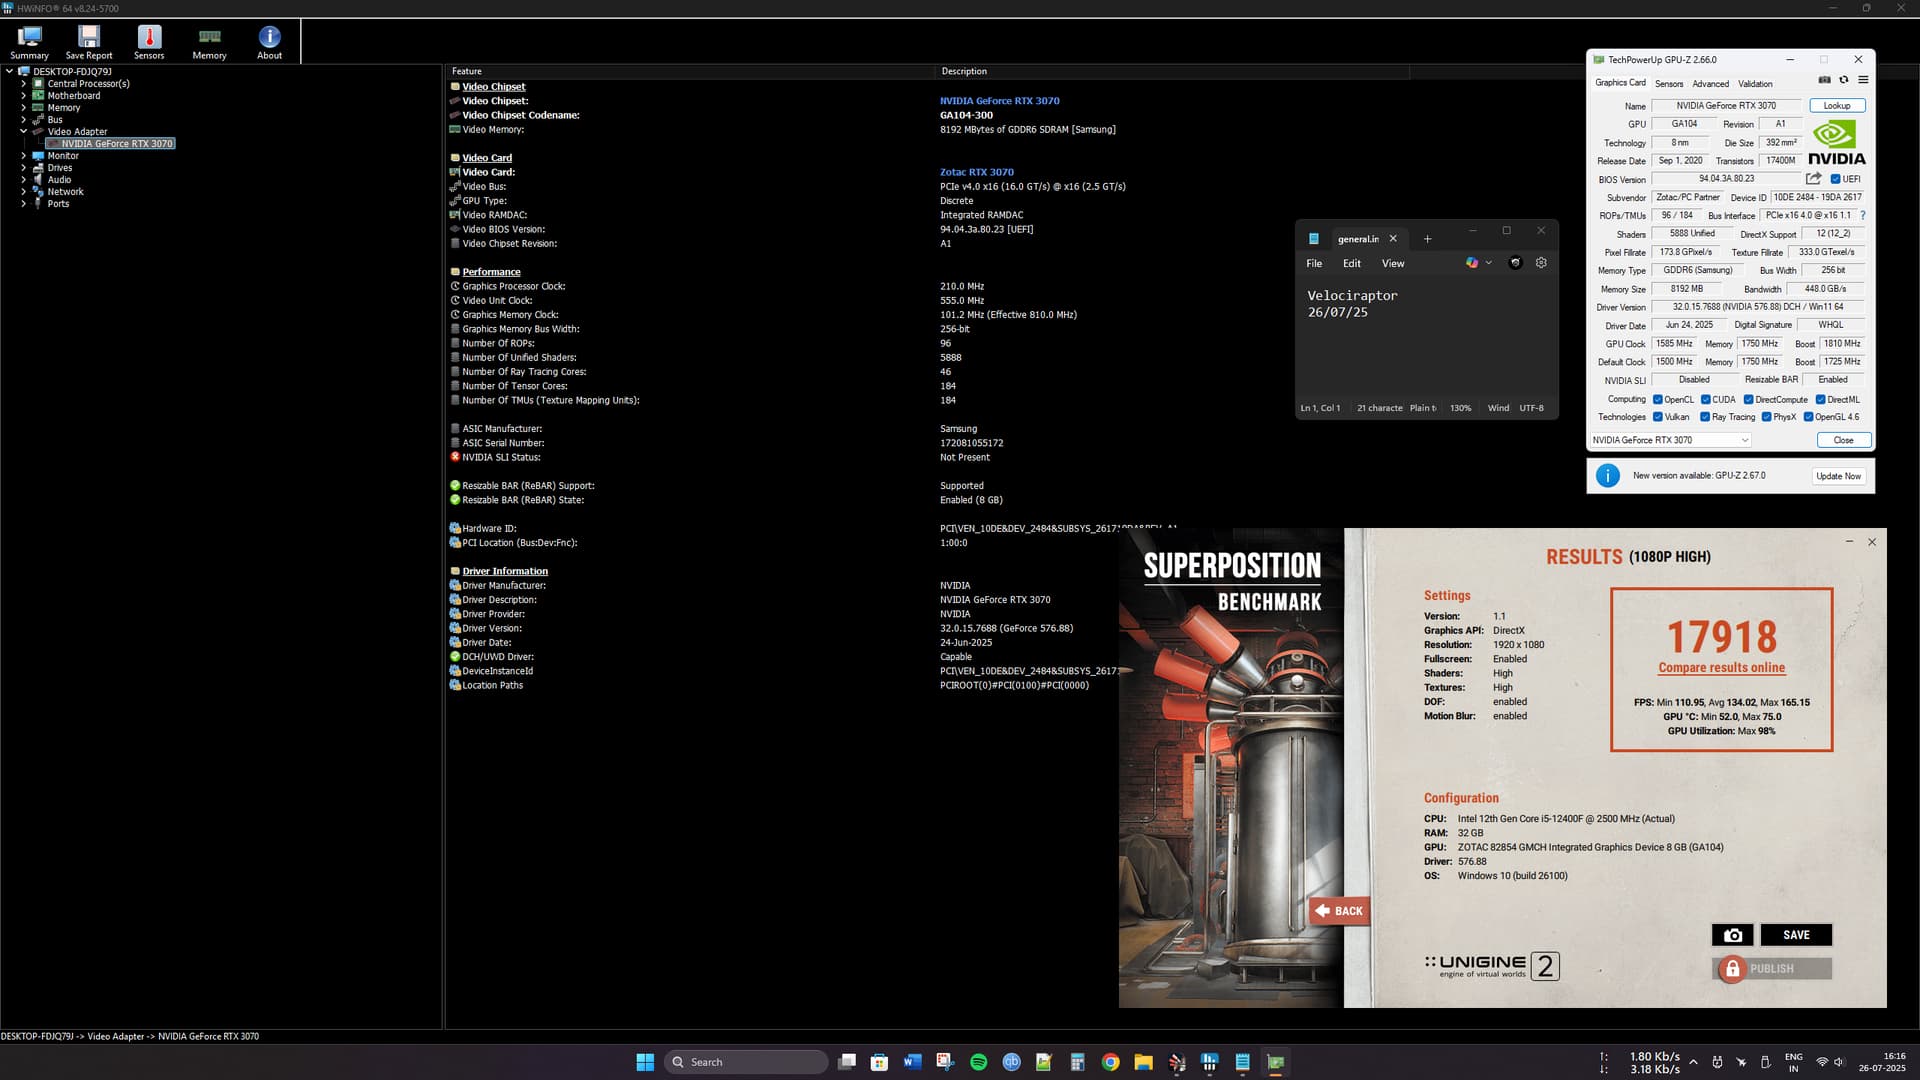Open Microsoft Store from the taskbar
The height and width of the screenshot is (1080, 1920).
coord(879,1062)
